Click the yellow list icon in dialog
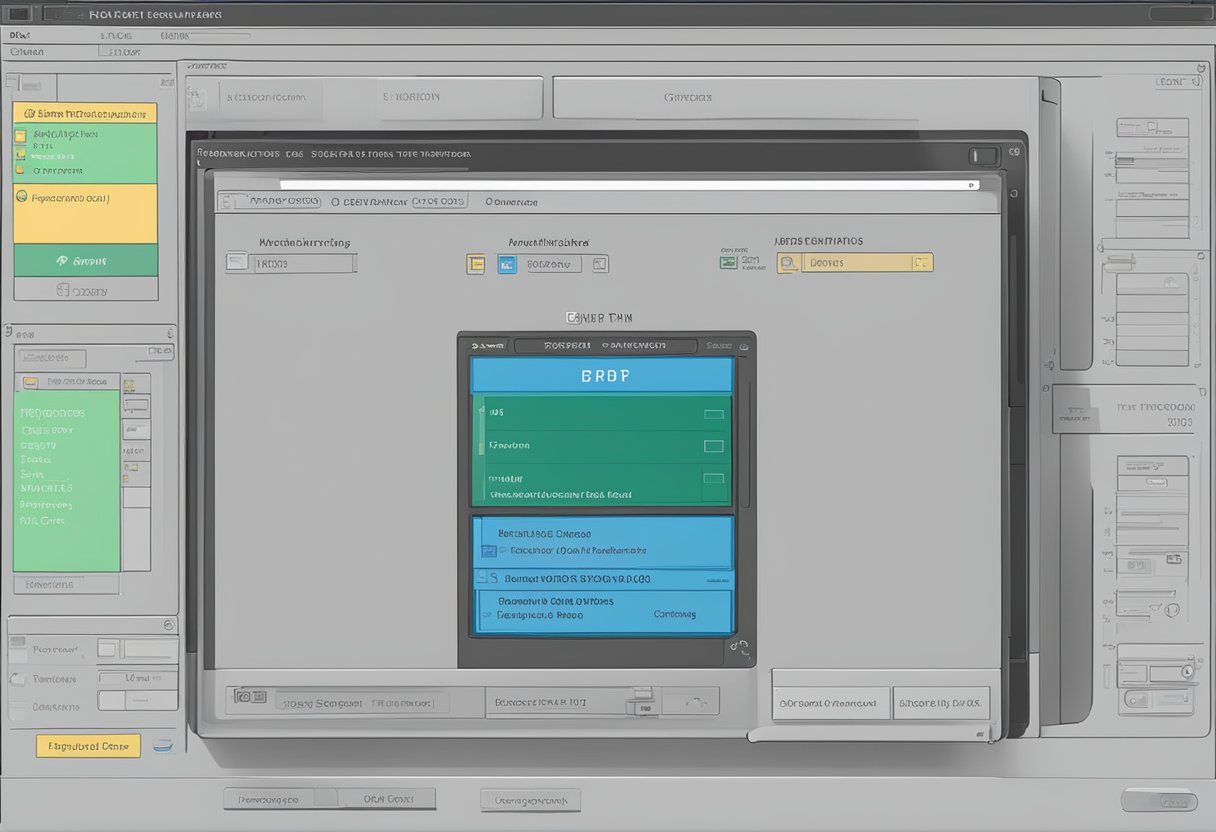1216x832 pixels. (x=476, y=264)
